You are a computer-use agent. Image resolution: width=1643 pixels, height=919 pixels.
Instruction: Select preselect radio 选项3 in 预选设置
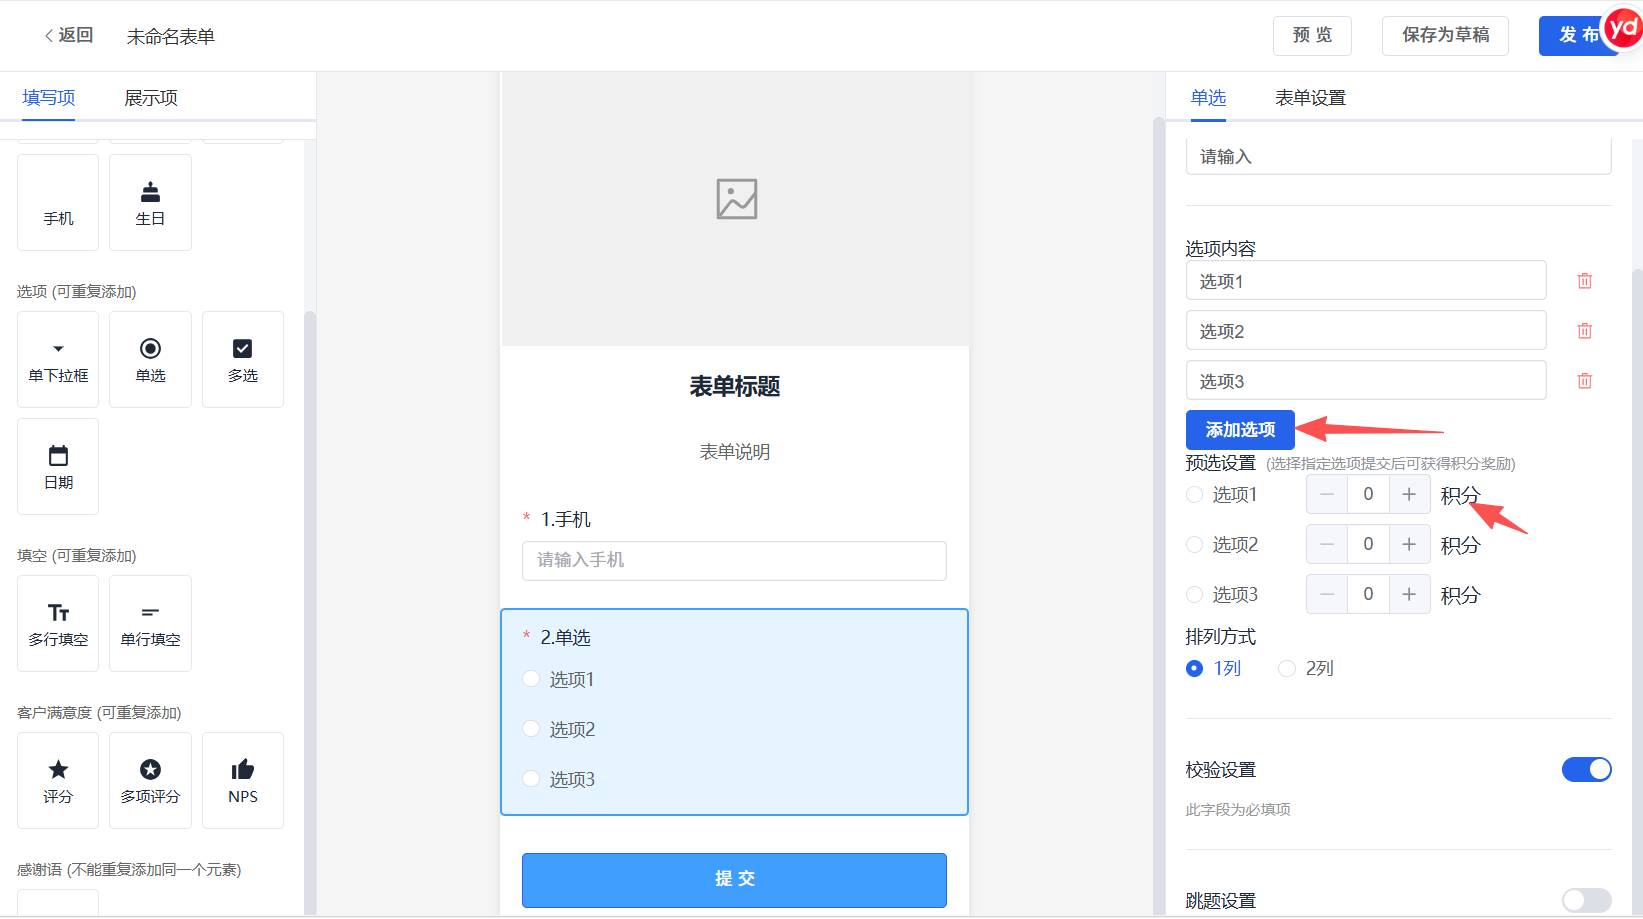point(1194,594)
